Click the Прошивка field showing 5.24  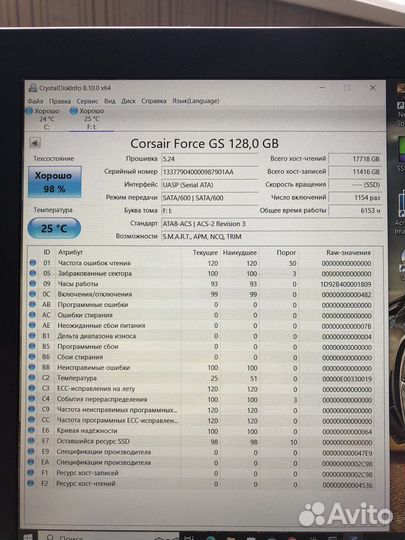[209, 159]
